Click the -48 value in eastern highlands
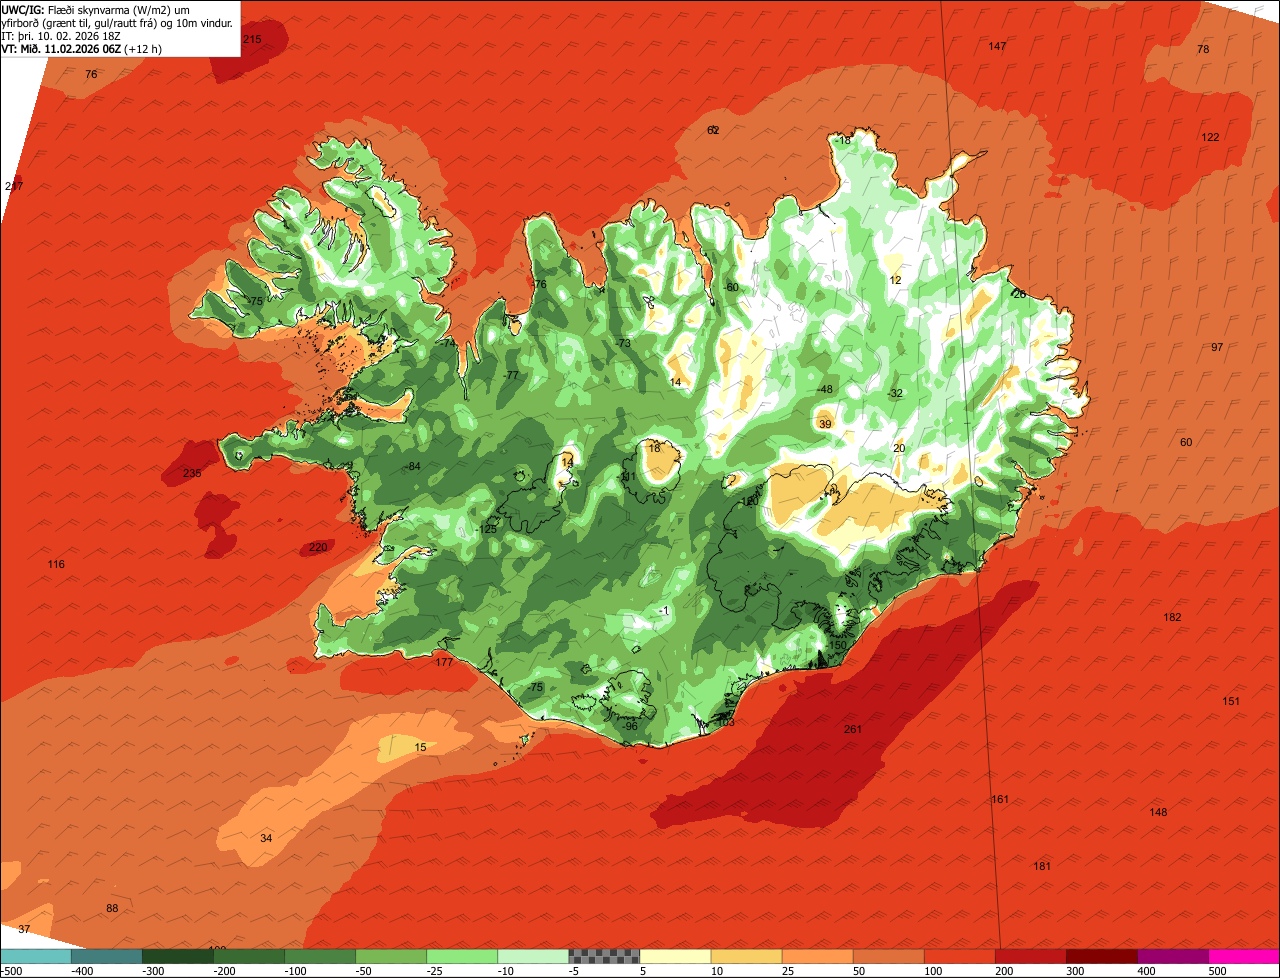This screenshot has width=1280, height=978. (824, 389)
